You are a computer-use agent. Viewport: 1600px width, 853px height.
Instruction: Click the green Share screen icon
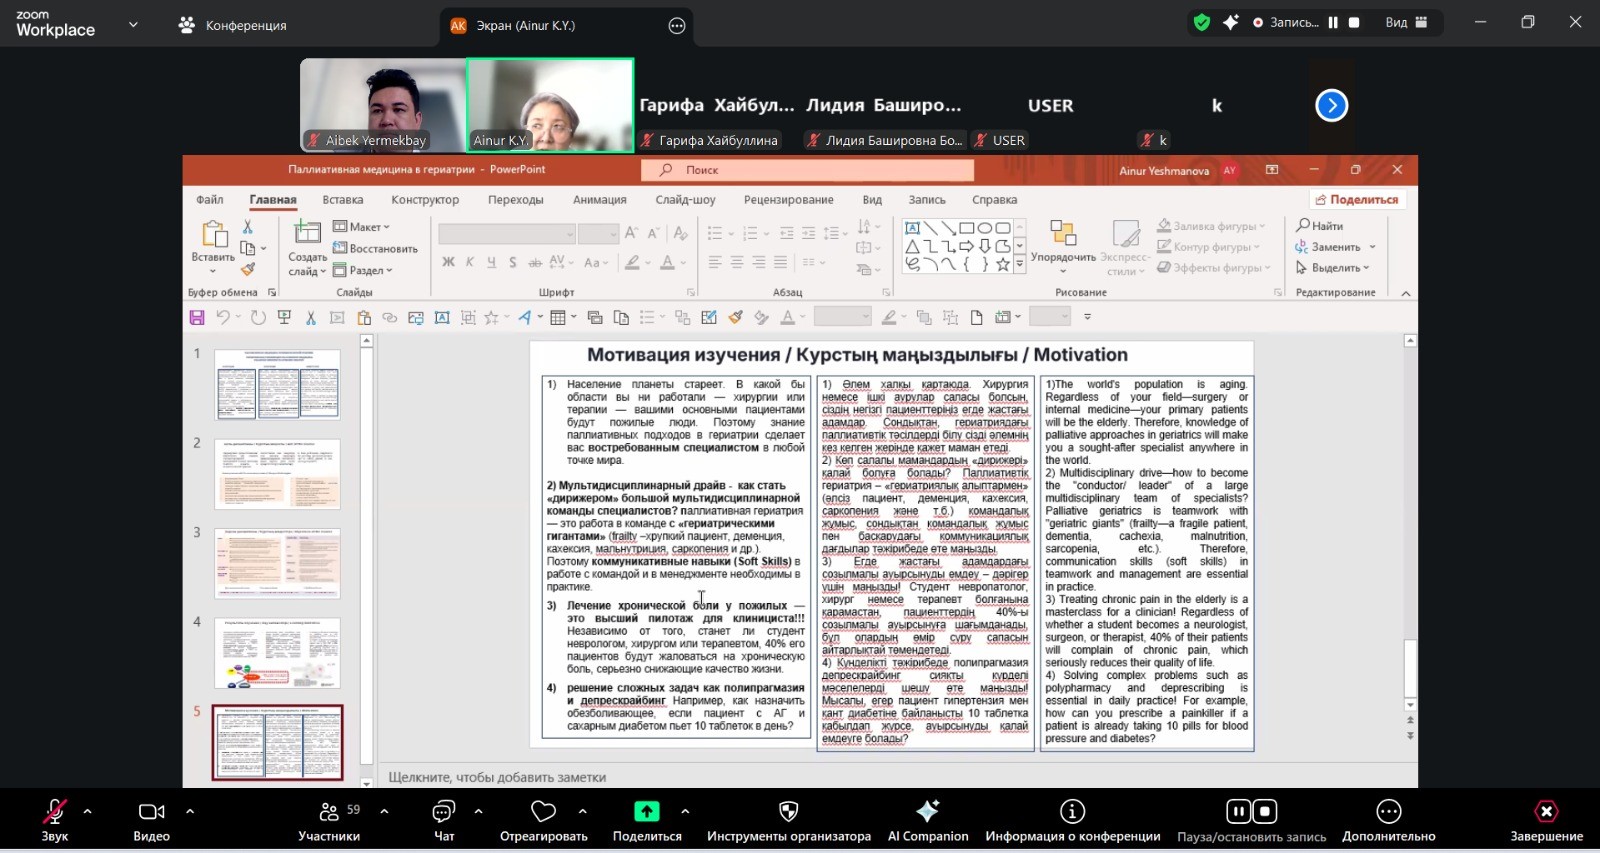coord(647,812)
